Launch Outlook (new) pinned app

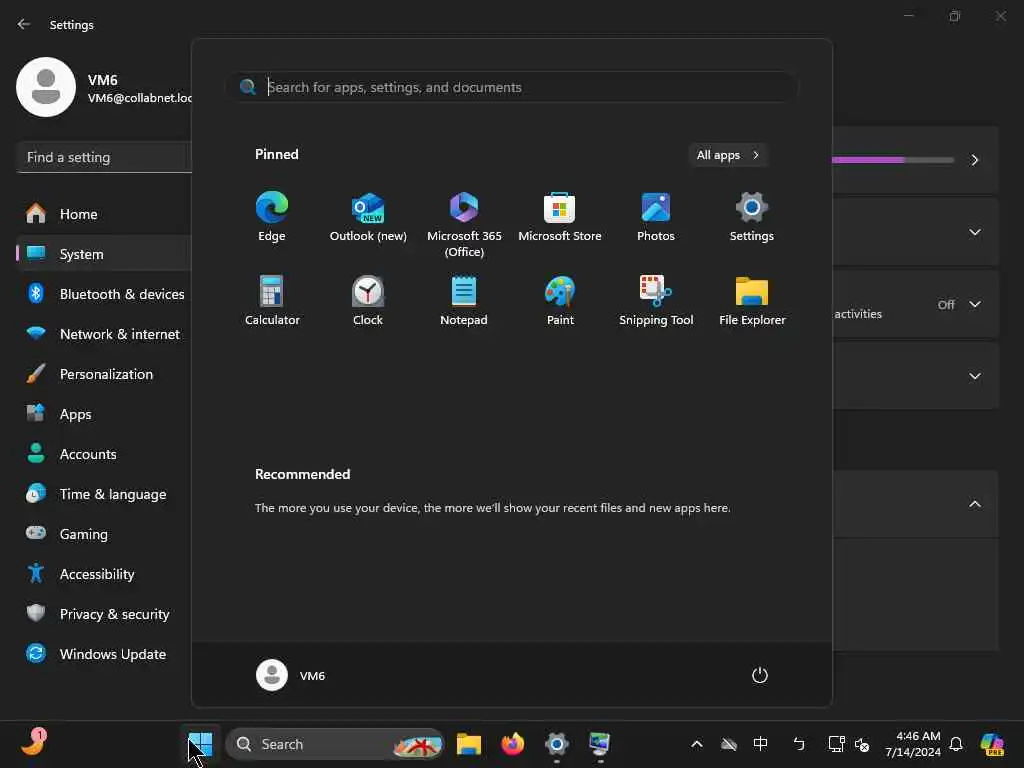pyautogui.click(x=368, y=217)
